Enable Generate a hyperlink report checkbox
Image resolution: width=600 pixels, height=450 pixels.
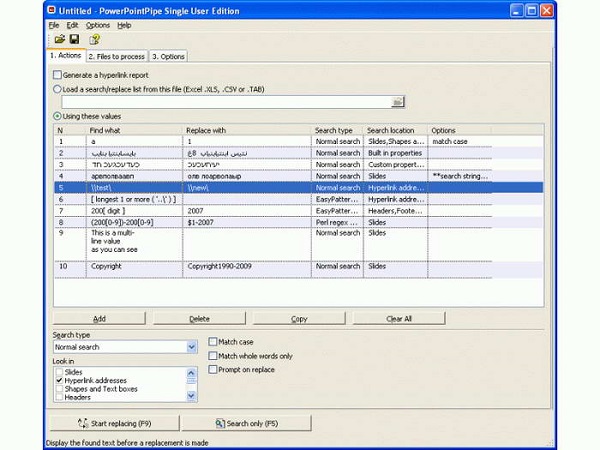[57, 75]
